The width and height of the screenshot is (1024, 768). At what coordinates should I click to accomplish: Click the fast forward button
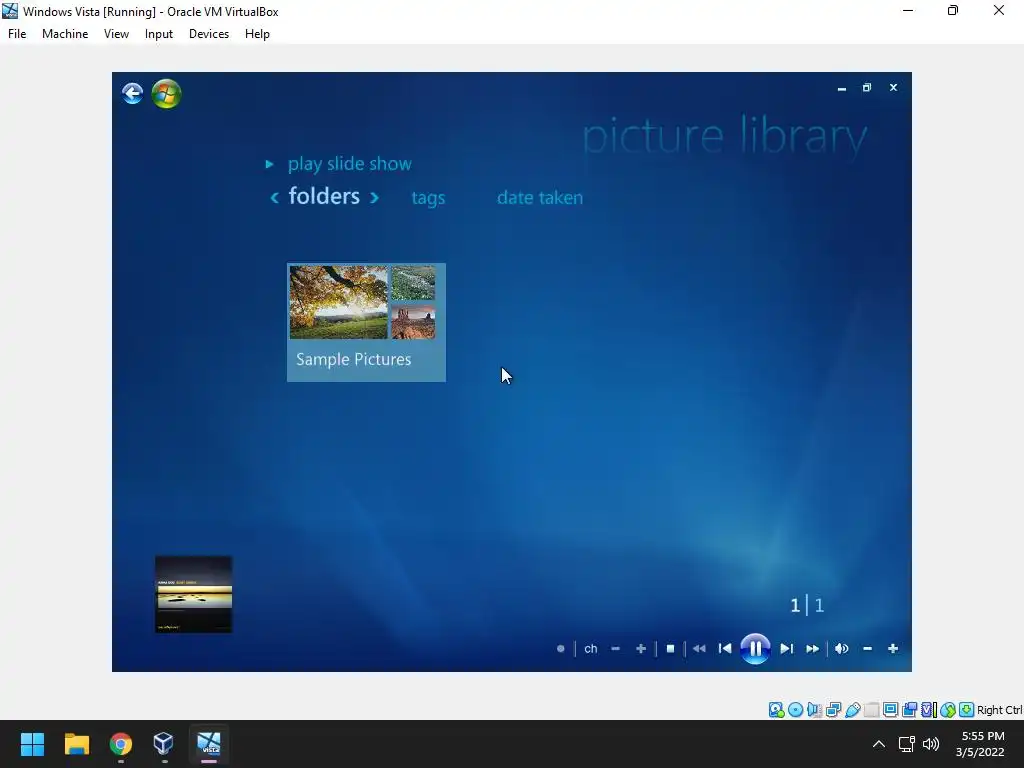pyautogui.click(x=812, y=648)
